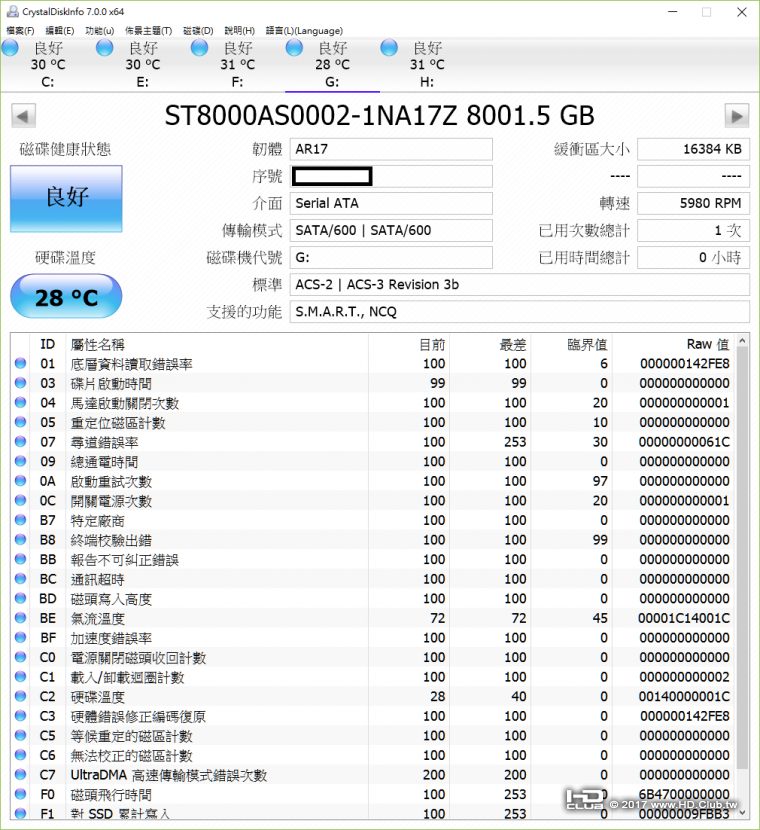Open the 語言(L)(Language) menu

(304, 31)
